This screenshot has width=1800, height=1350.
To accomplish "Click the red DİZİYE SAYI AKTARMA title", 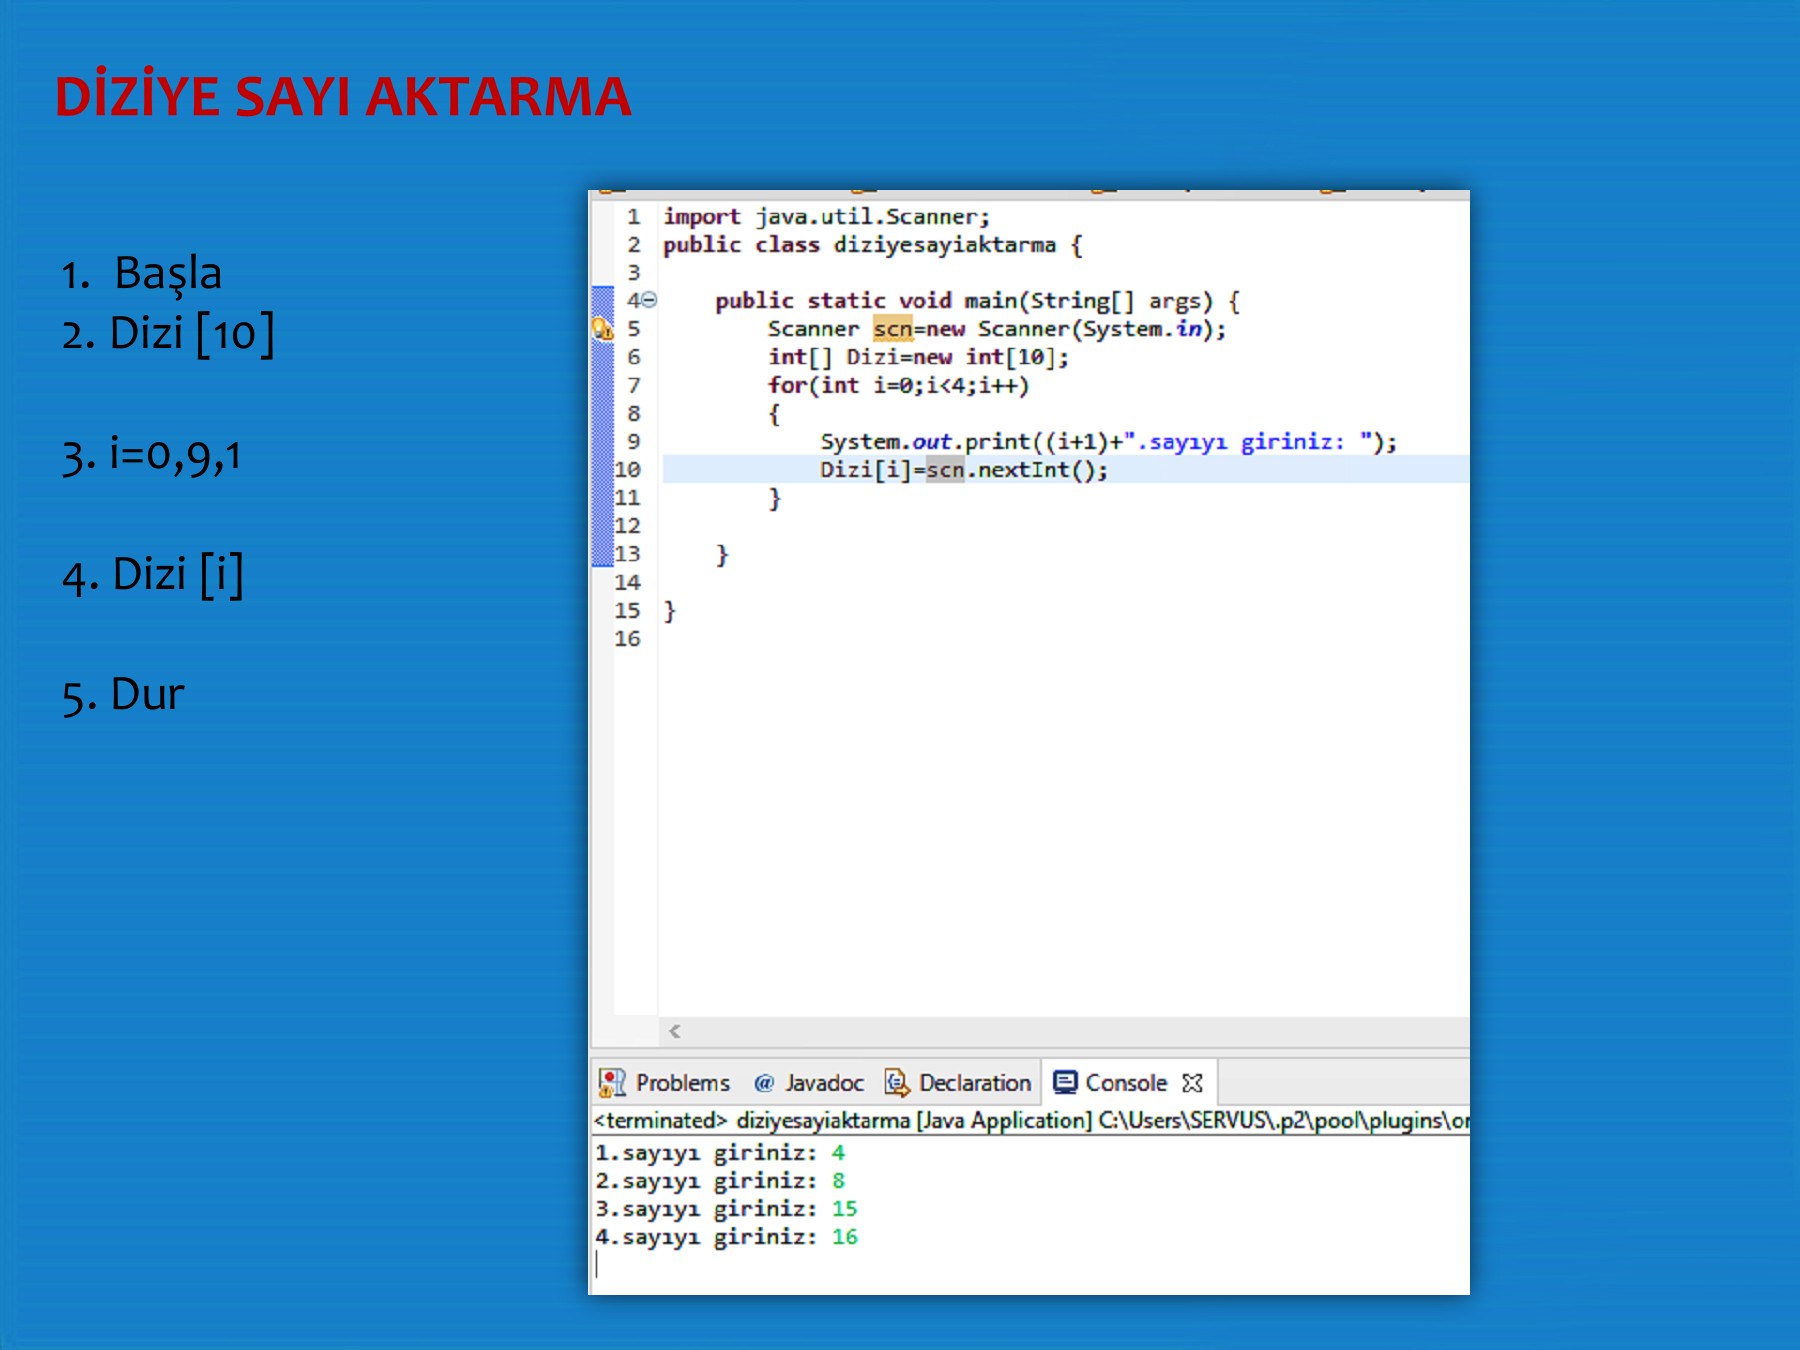I will (343, 97).
